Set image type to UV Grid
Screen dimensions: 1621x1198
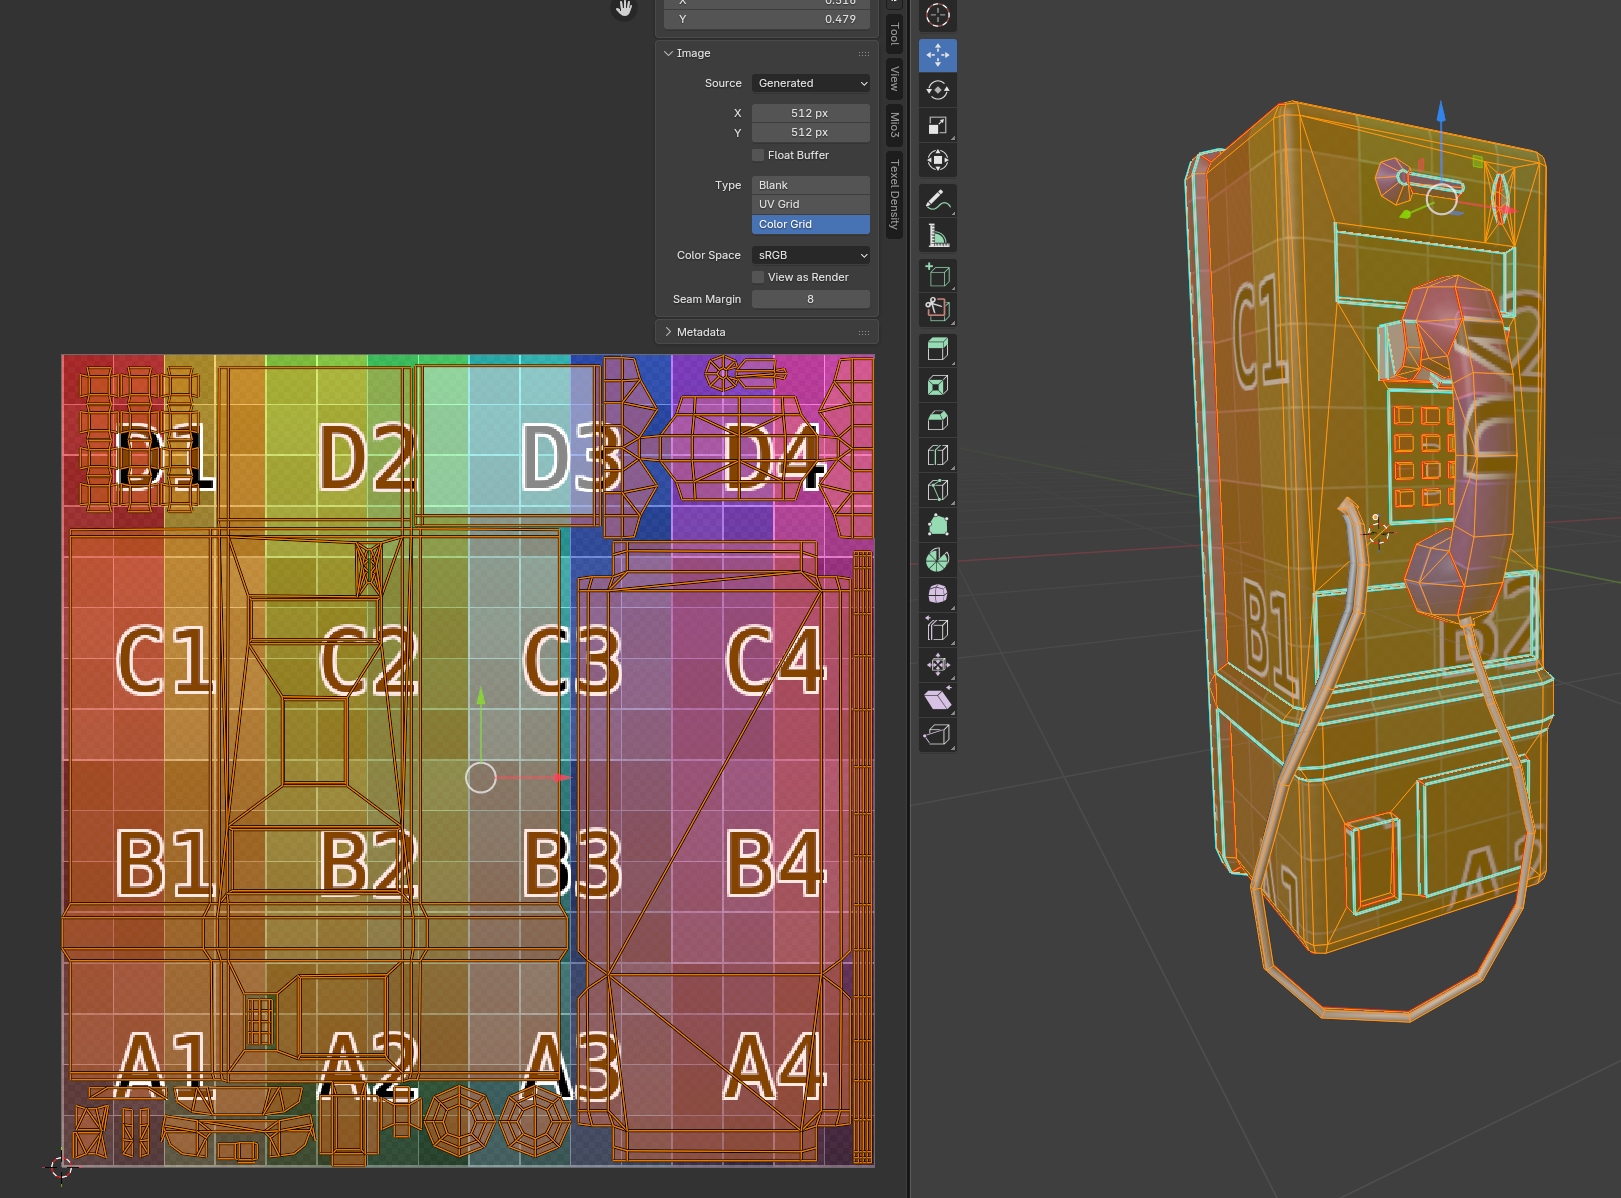tap(810, 204)
